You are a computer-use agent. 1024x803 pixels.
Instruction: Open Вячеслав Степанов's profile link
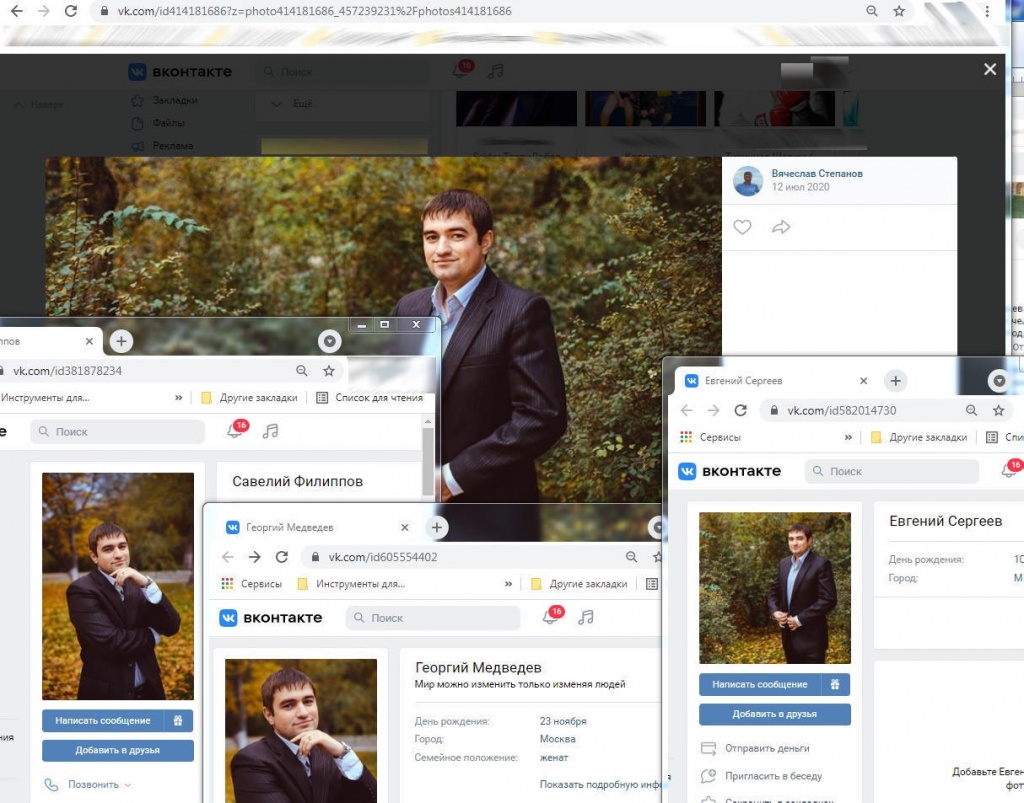tap(816, 173)
